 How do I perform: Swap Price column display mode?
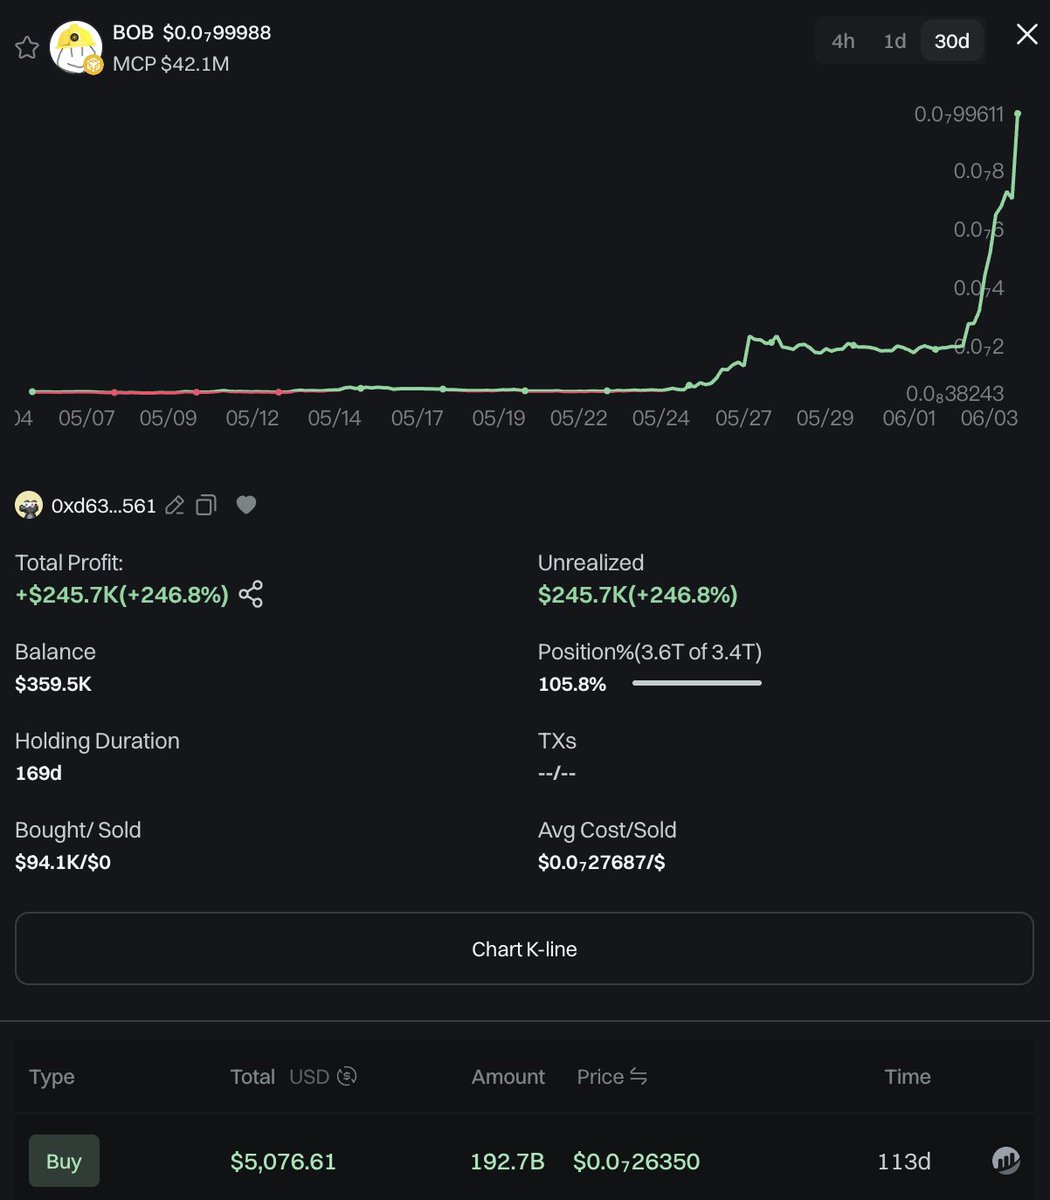pyautogui.click(x=638, y=1076)
